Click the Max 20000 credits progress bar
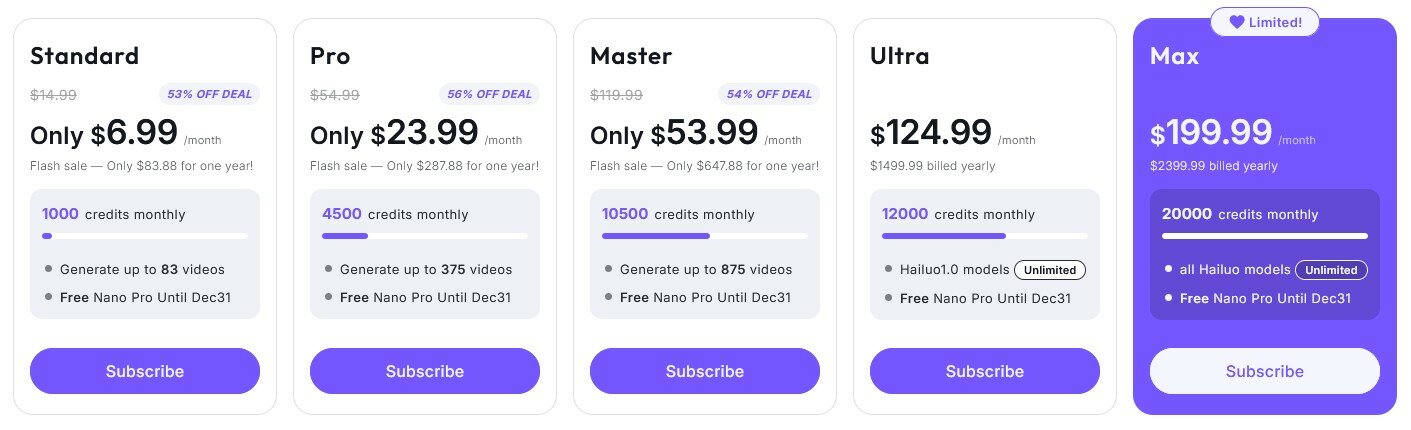The height and width of the screenshot is (430, 1411). (1265, 236)
